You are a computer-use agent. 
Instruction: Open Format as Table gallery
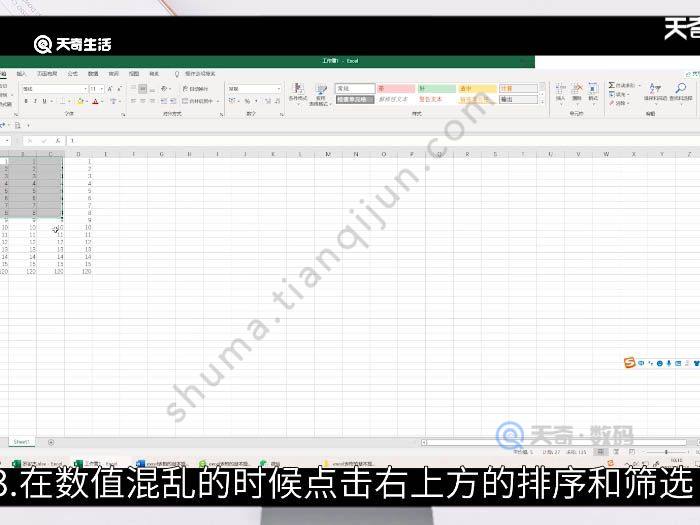coord(321,94)
